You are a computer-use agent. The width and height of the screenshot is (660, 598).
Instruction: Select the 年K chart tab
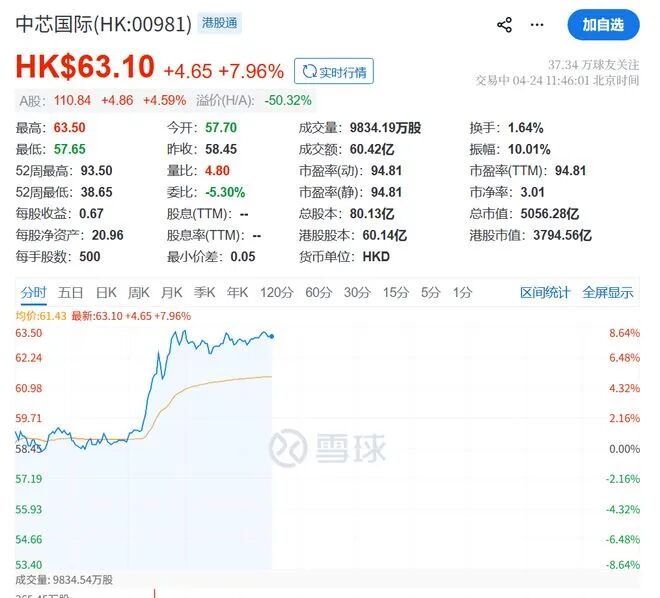click(x=237, y=292)
